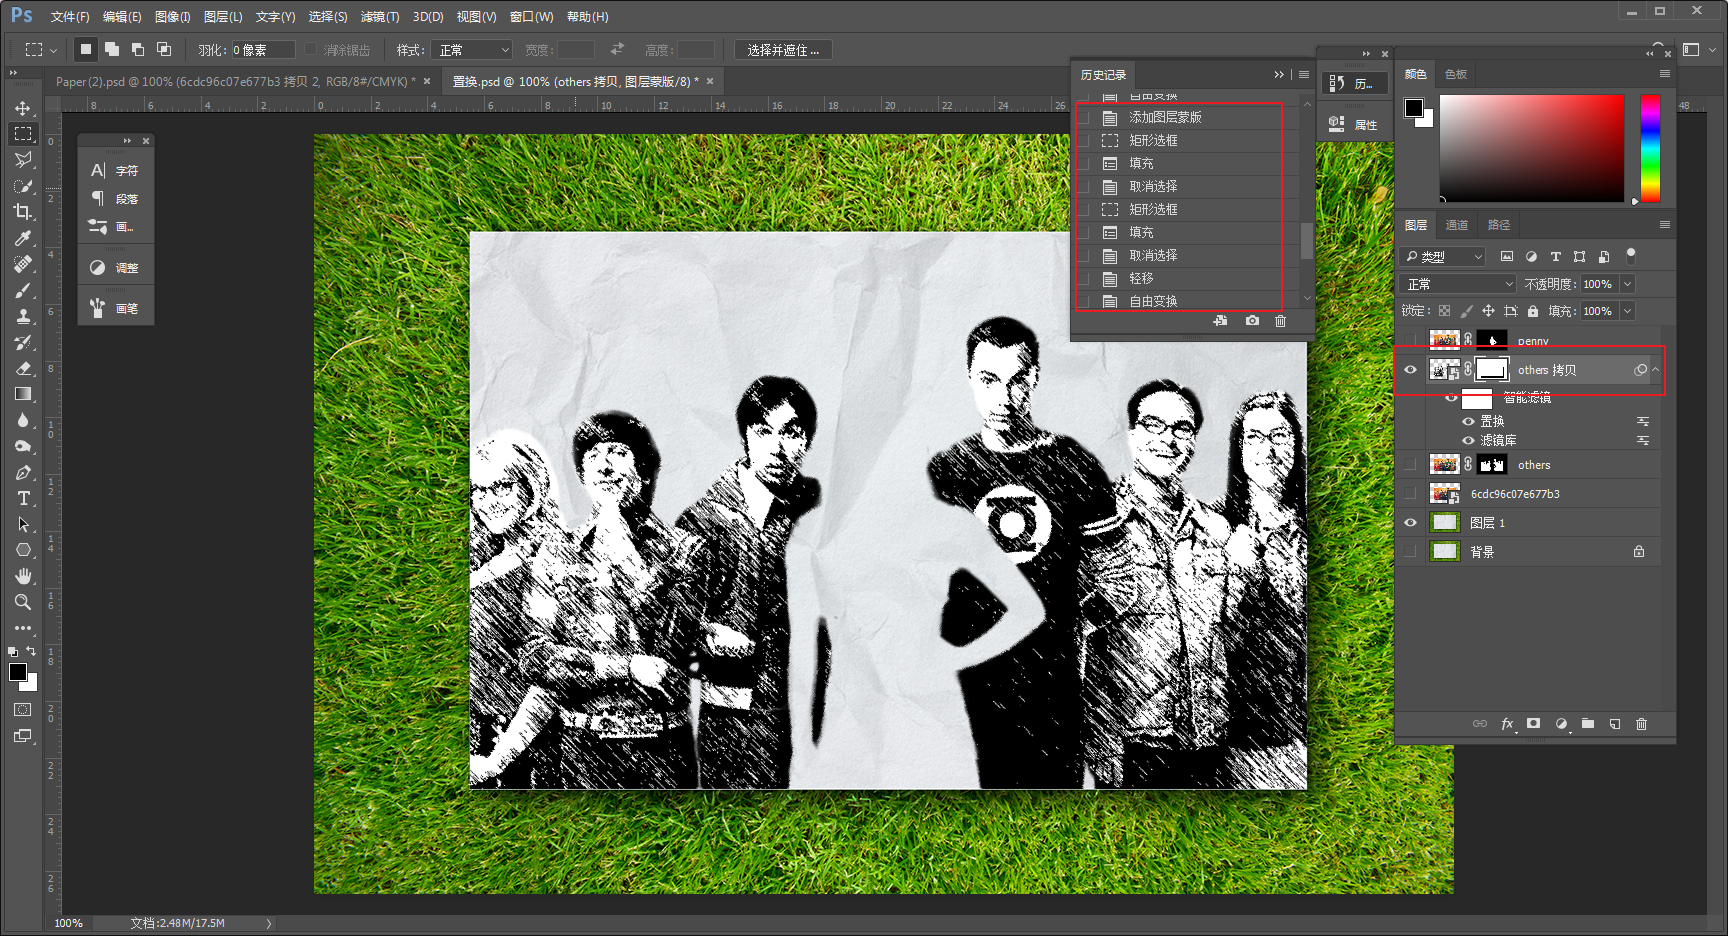The height and width of the screenshot is (936, 1728).
Task: Add layer mask from Layers panel bottom
Action: coord(1534,724)
